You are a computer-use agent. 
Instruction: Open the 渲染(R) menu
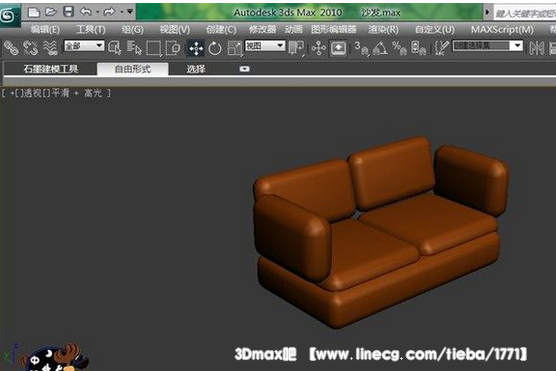tap(383, 29)
